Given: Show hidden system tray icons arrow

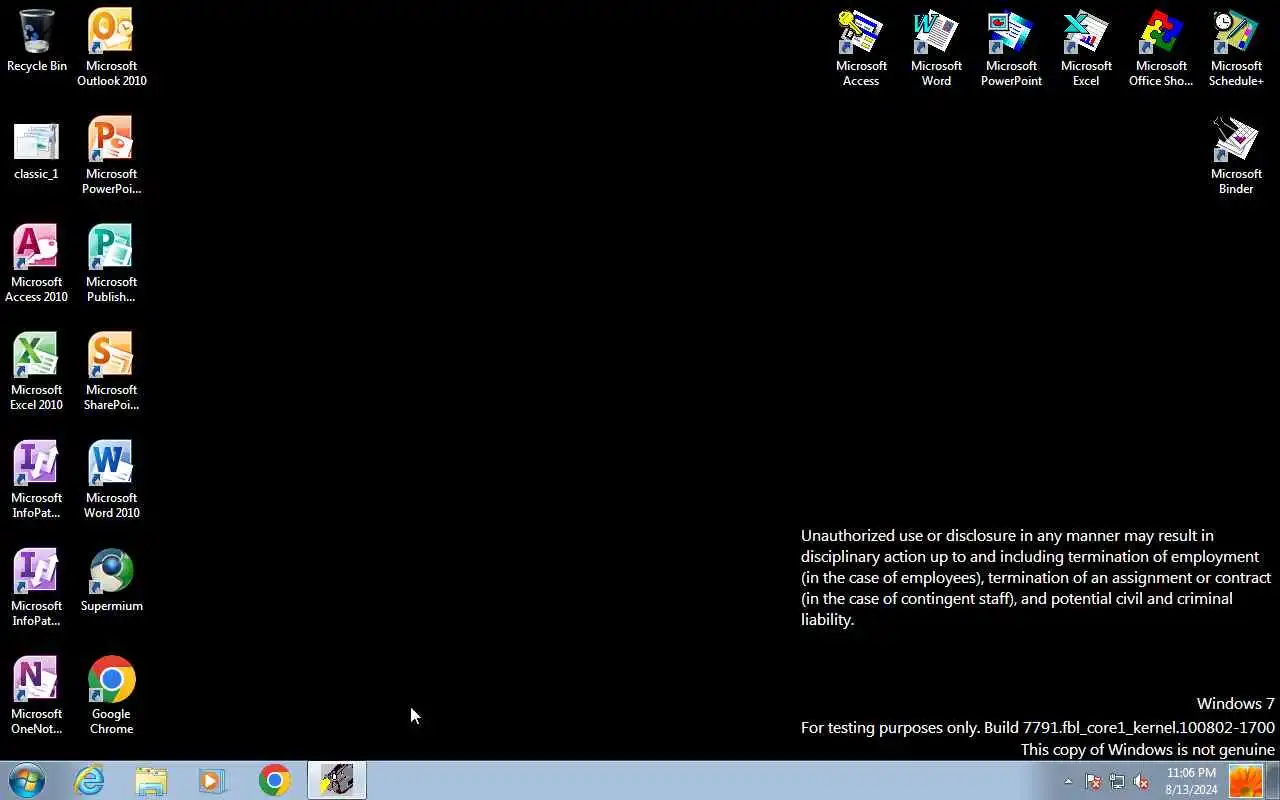Looking at the screenshot, I should (x=1068, y=781).
